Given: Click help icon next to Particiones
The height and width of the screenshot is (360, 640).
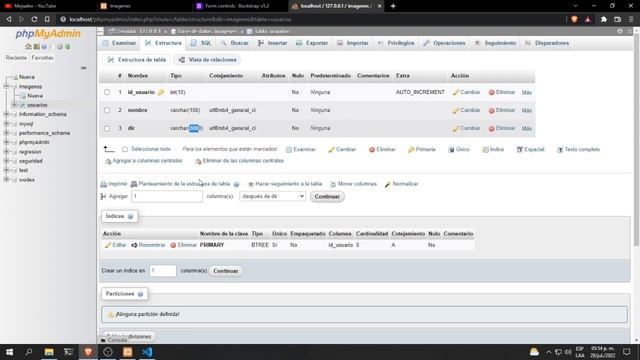Looking at the screenshot, I should tap(140, 294).
